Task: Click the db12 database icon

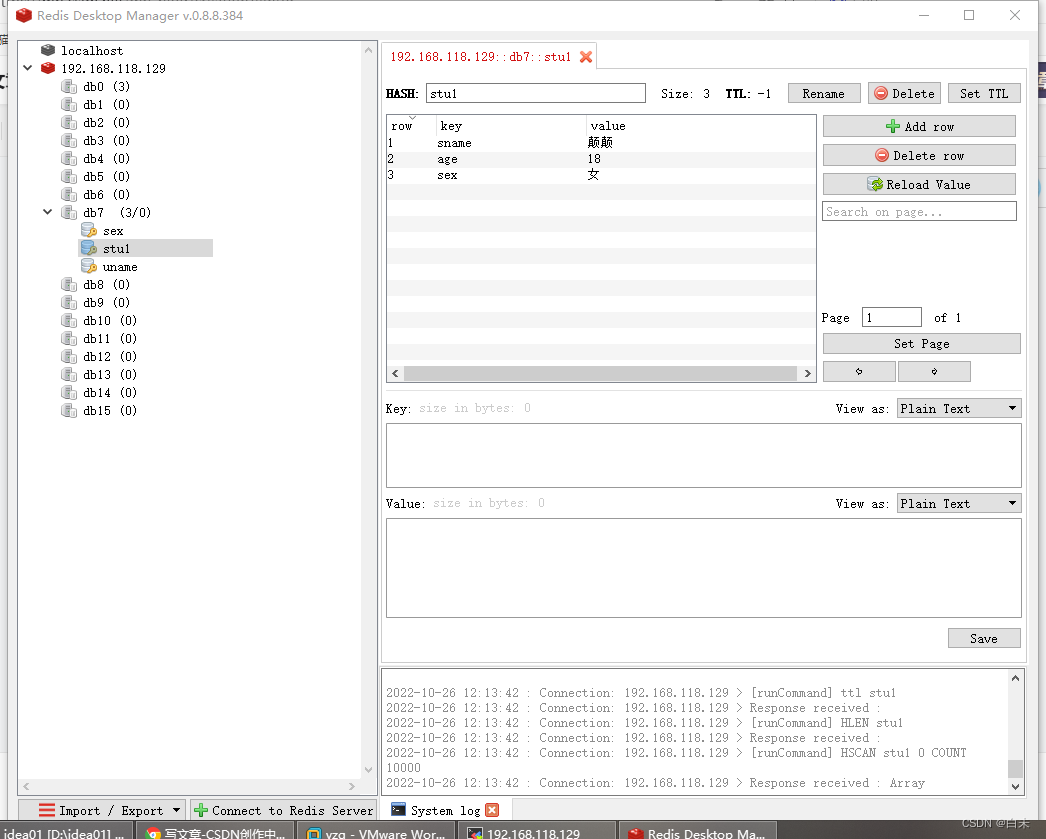Action: pyautogui.click(x=69, y=356)
